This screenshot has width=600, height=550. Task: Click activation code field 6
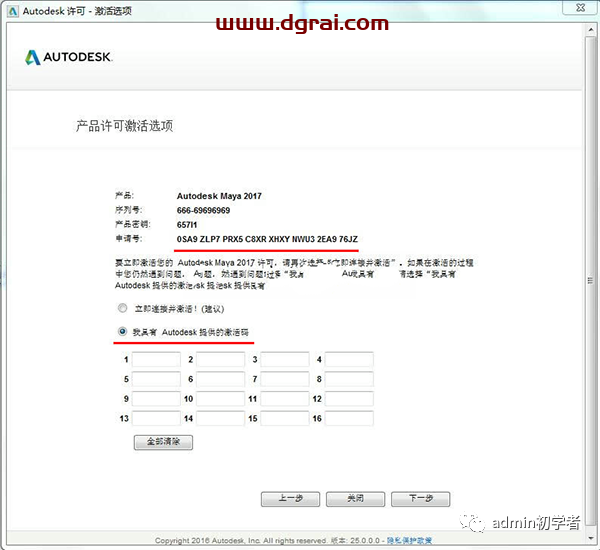(220, 379)
